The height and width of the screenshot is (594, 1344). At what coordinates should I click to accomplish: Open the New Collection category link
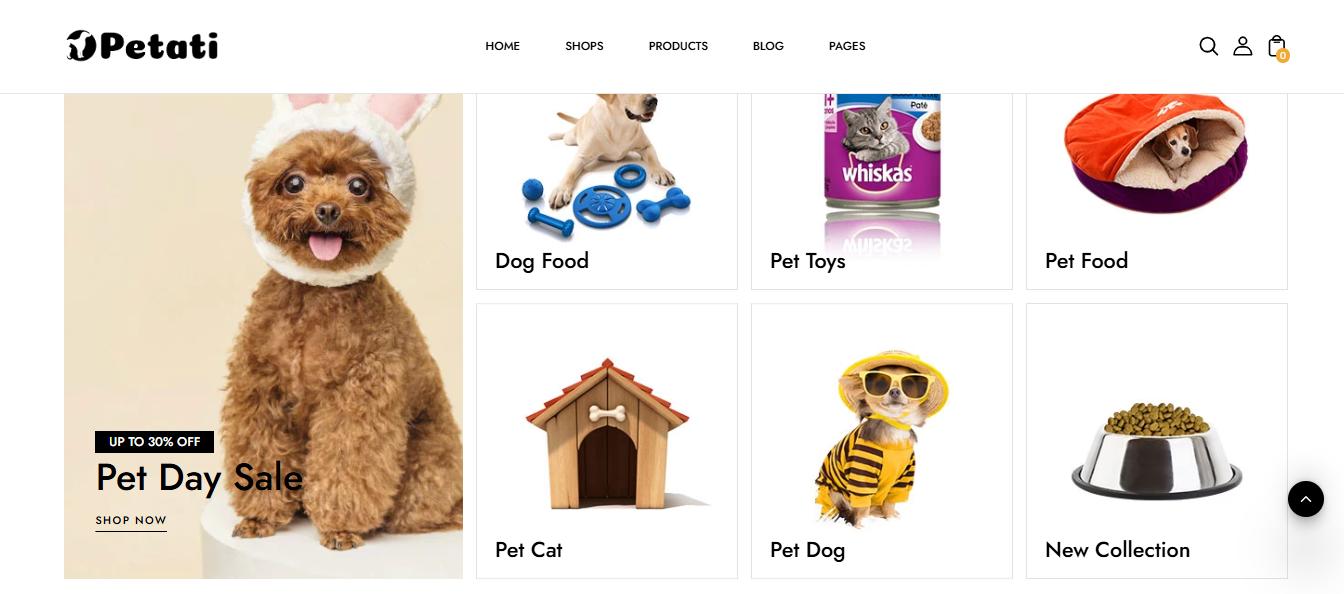tap(1117, 550)
